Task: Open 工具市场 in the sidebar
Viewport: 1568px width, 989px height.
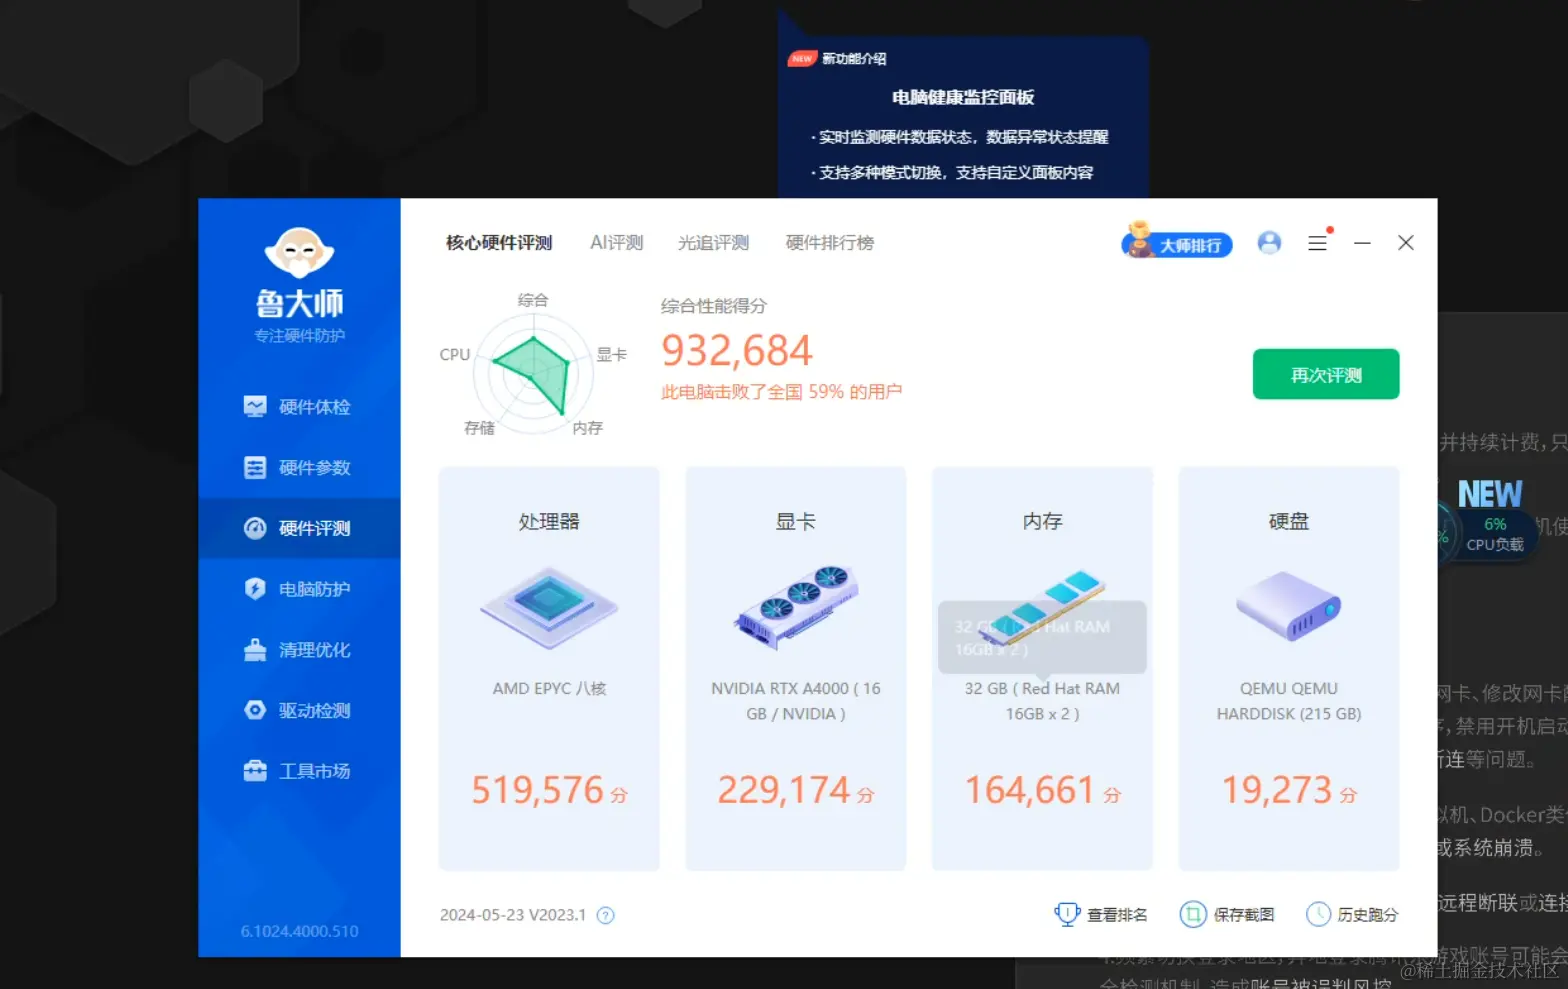Action: pyautogui.click(x=298, y=771)
